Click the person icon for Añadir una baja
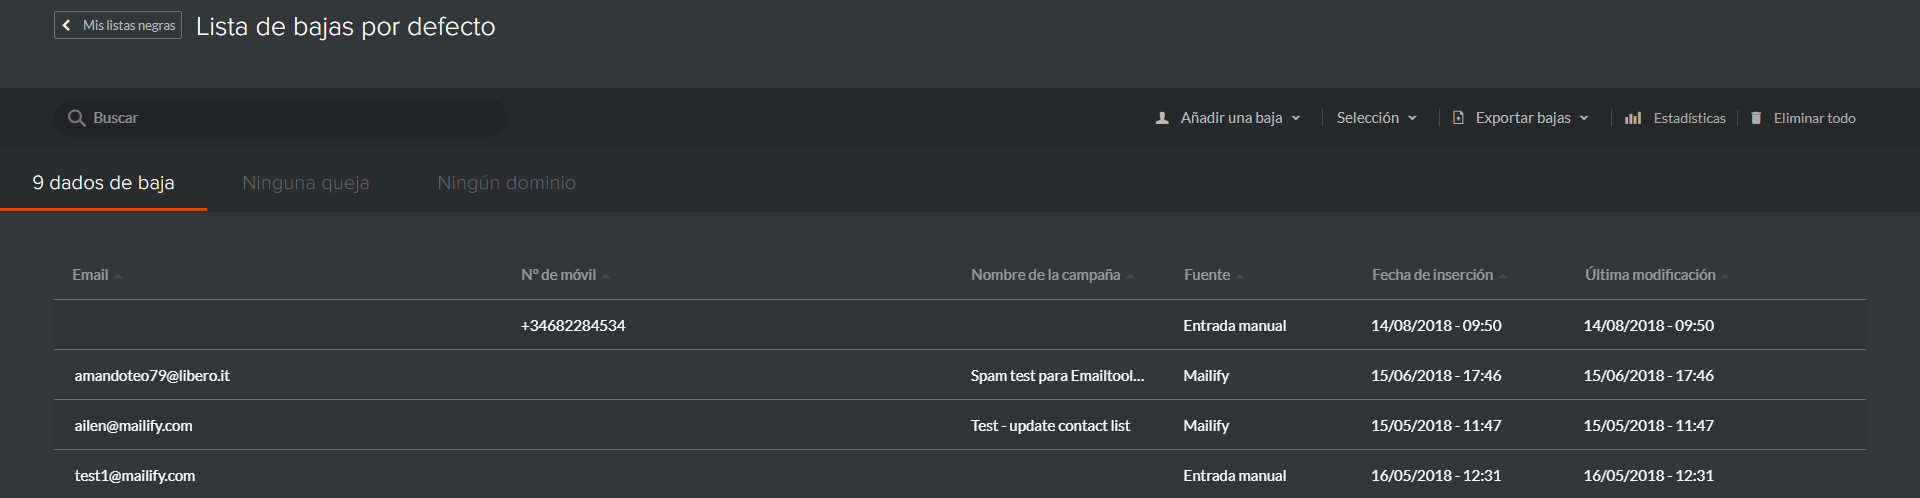The image size is (1920, 498). pos(1162,118)
